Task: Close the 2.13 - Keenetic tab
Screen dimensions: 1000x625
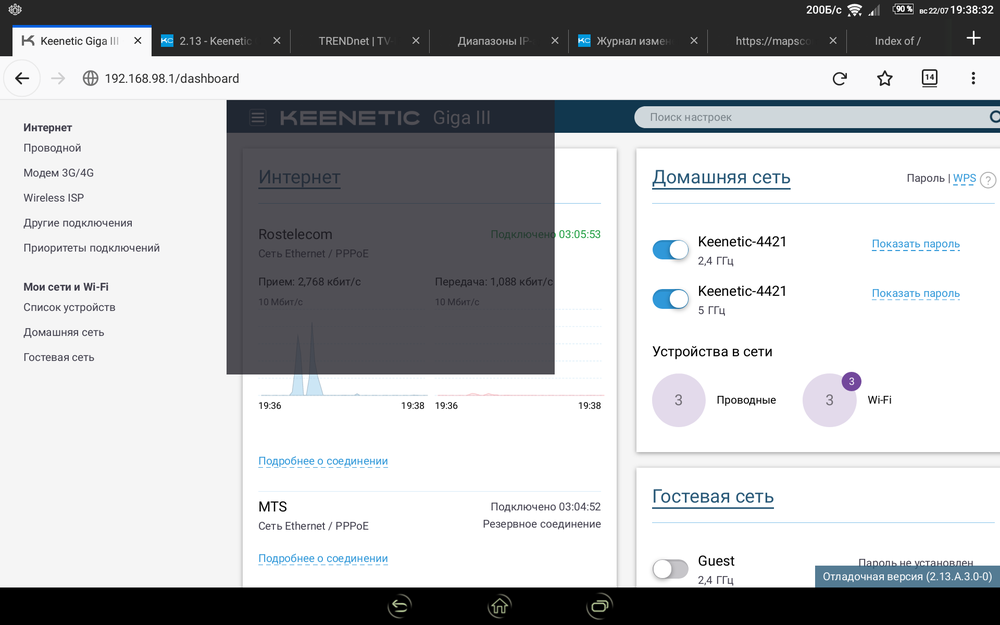Action: coord(277,41)
